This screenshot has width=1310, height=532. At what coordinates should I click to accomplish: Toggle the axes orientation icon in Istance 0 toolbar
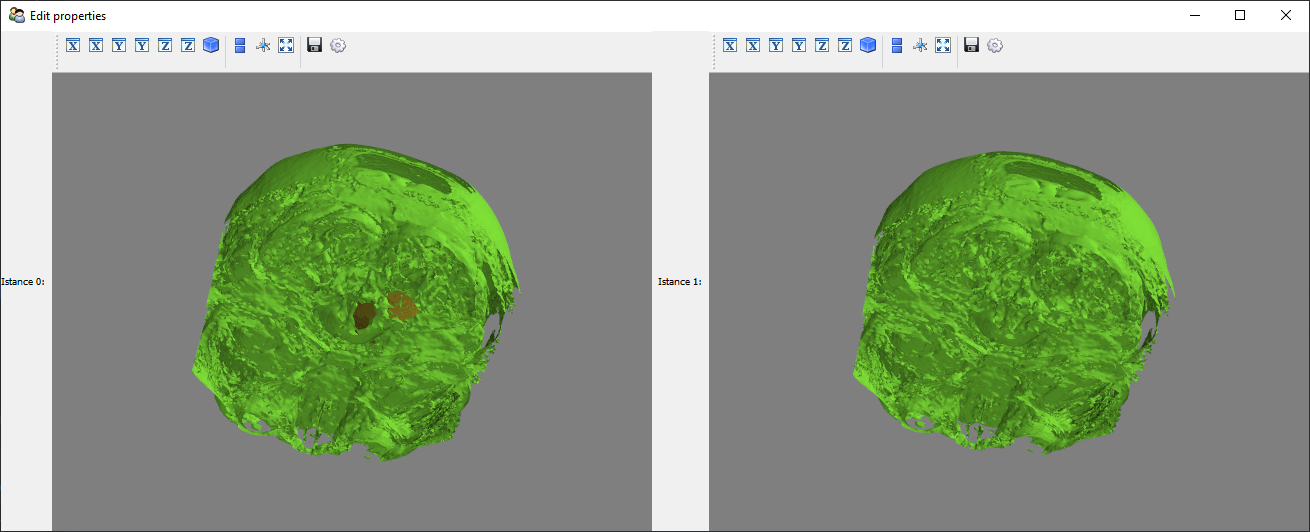(x=263, y=45)
